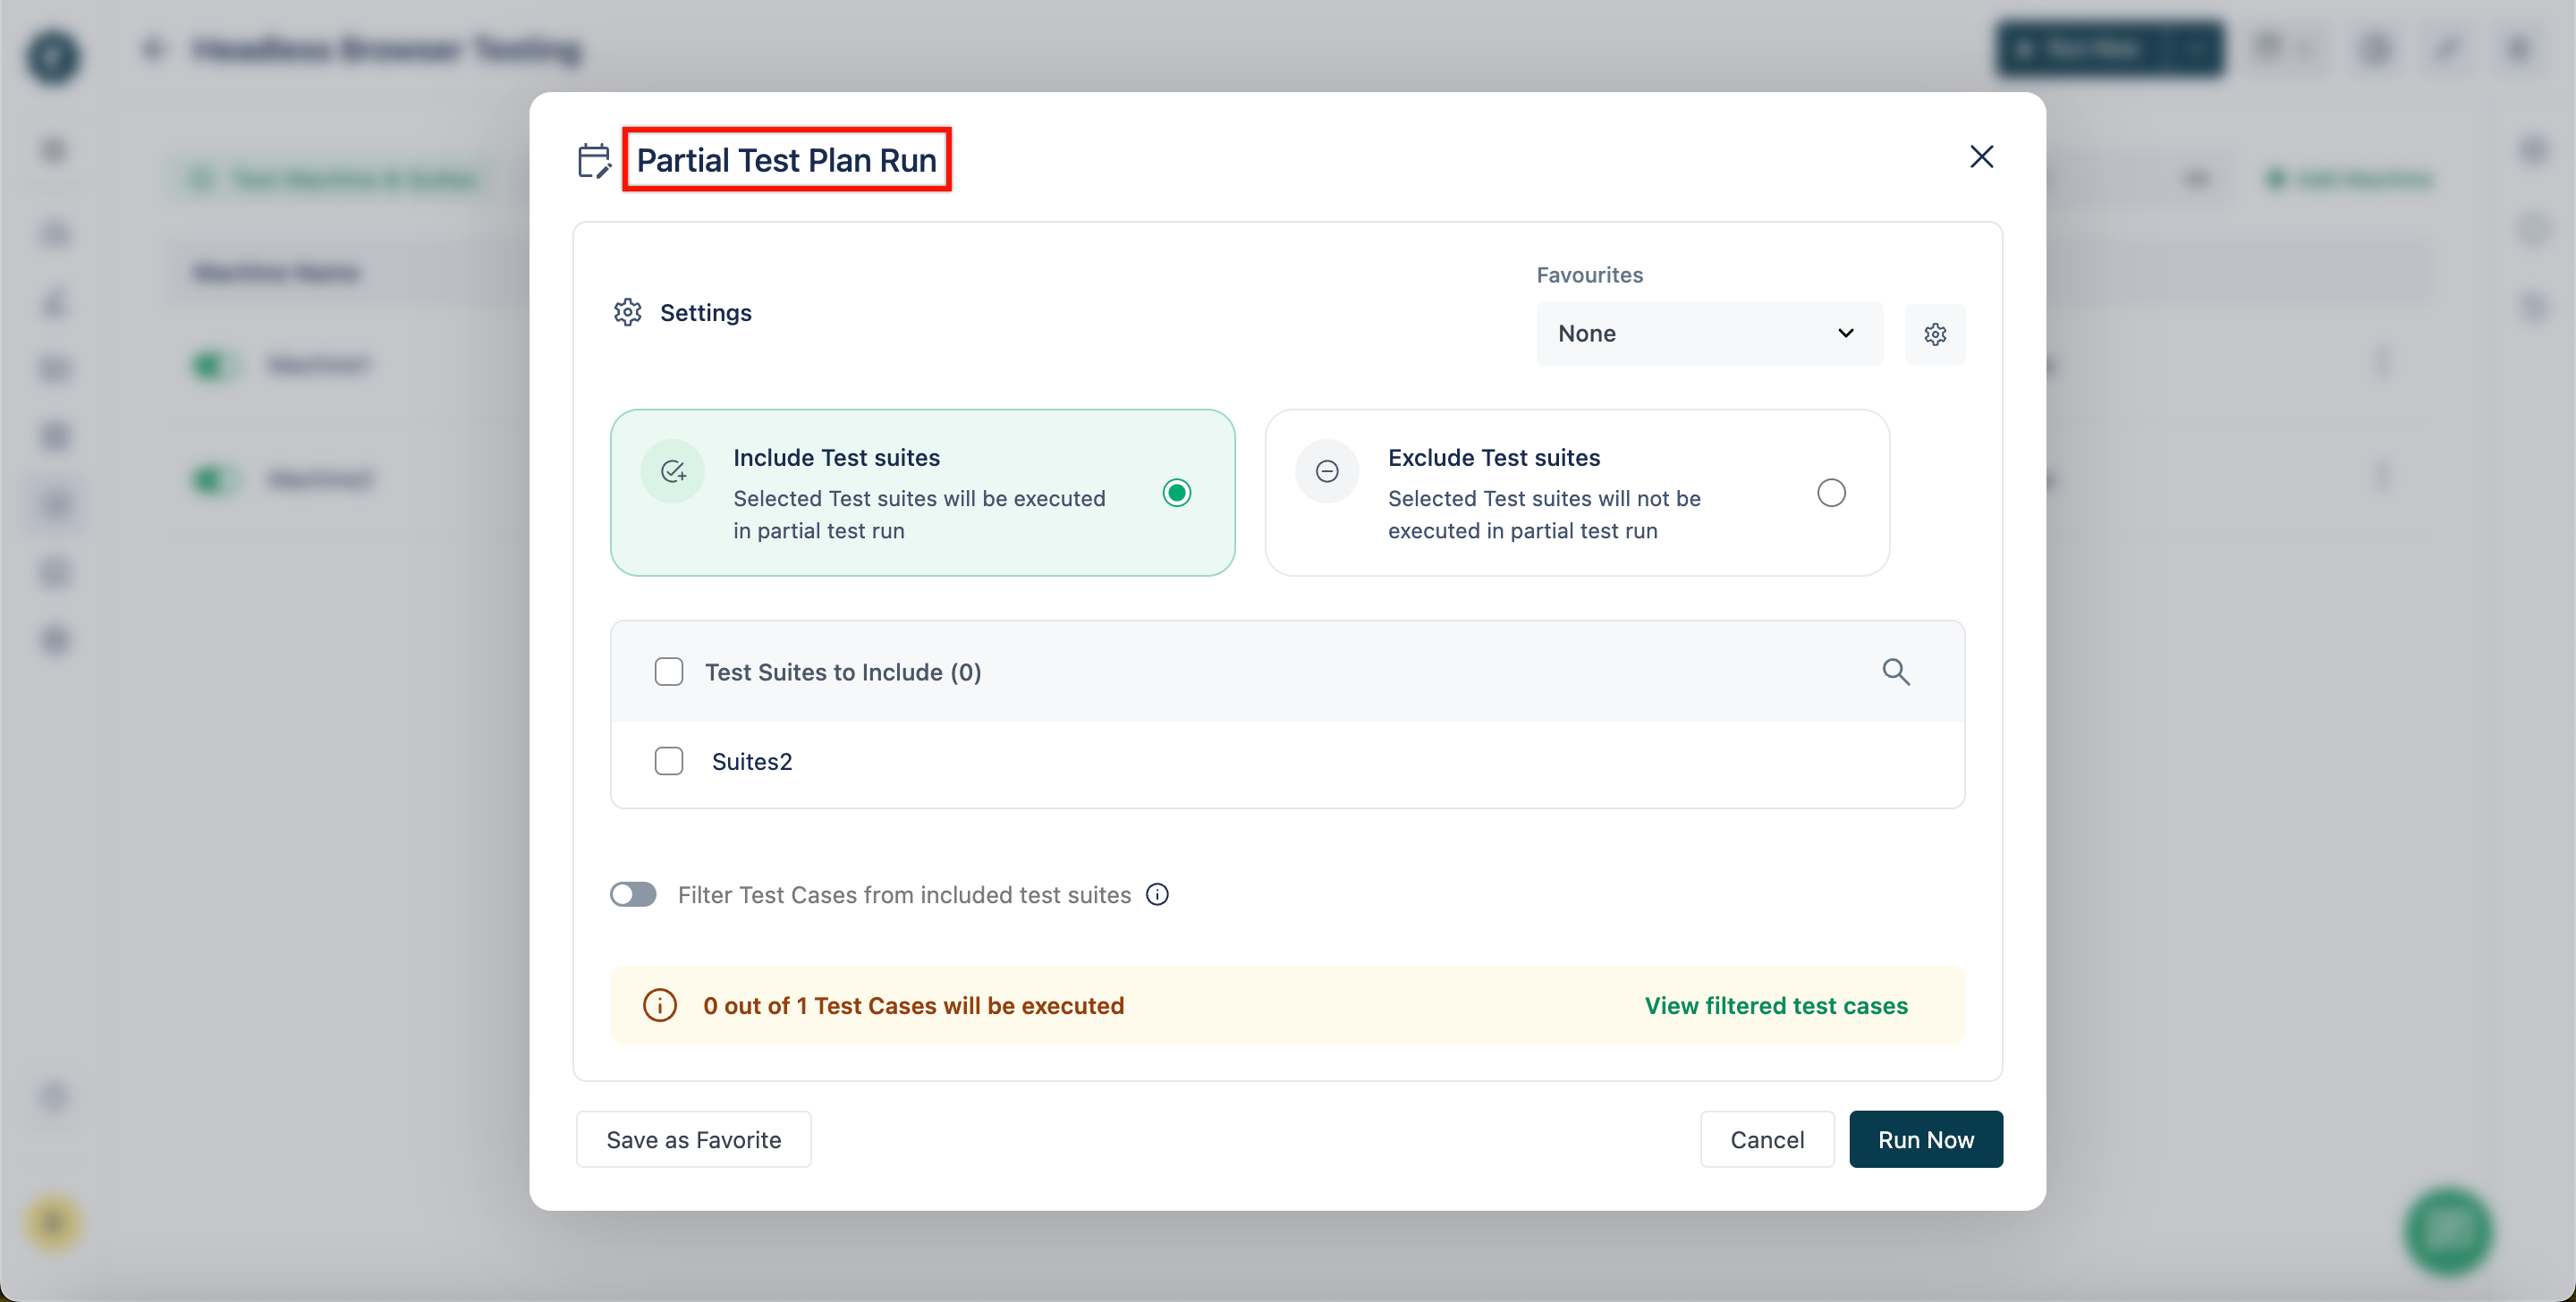Check the Test Suites to Include checkbox
Viewport: 2576px width, 1302px height.
pos(667,671)
